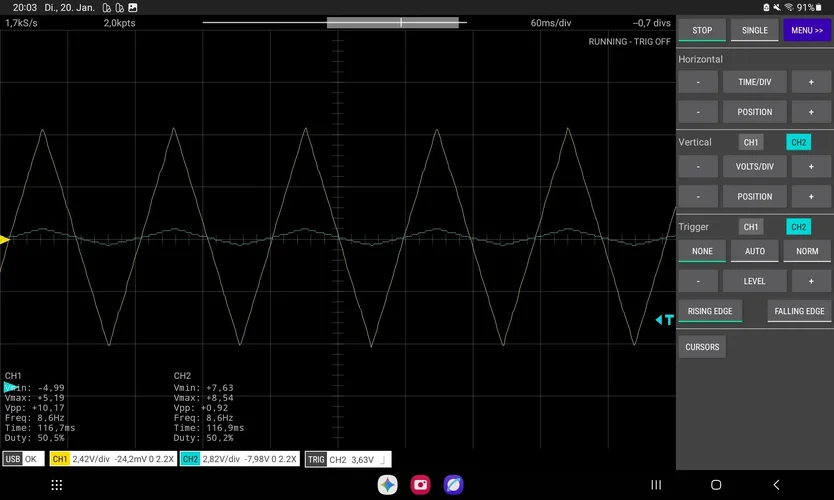Select CH2 as trigger source
834x500 pixels.
(x=798, y=227)
